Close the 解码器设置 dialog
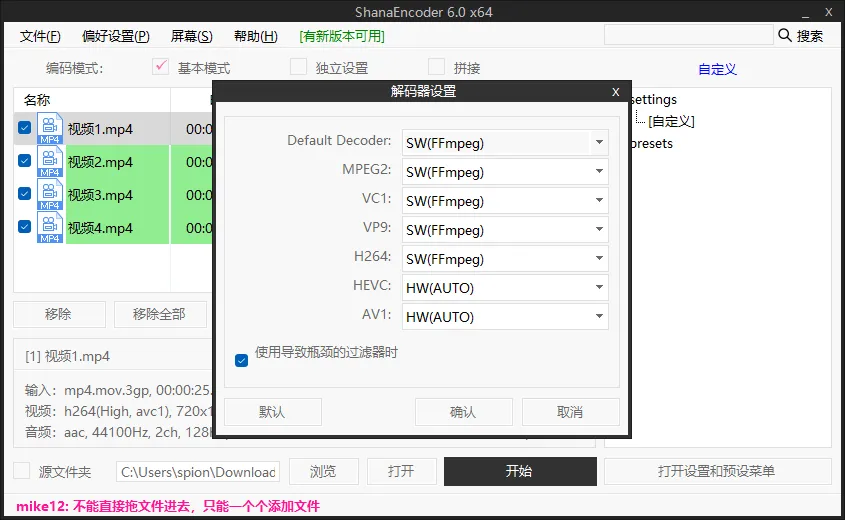 coord(615,92)
